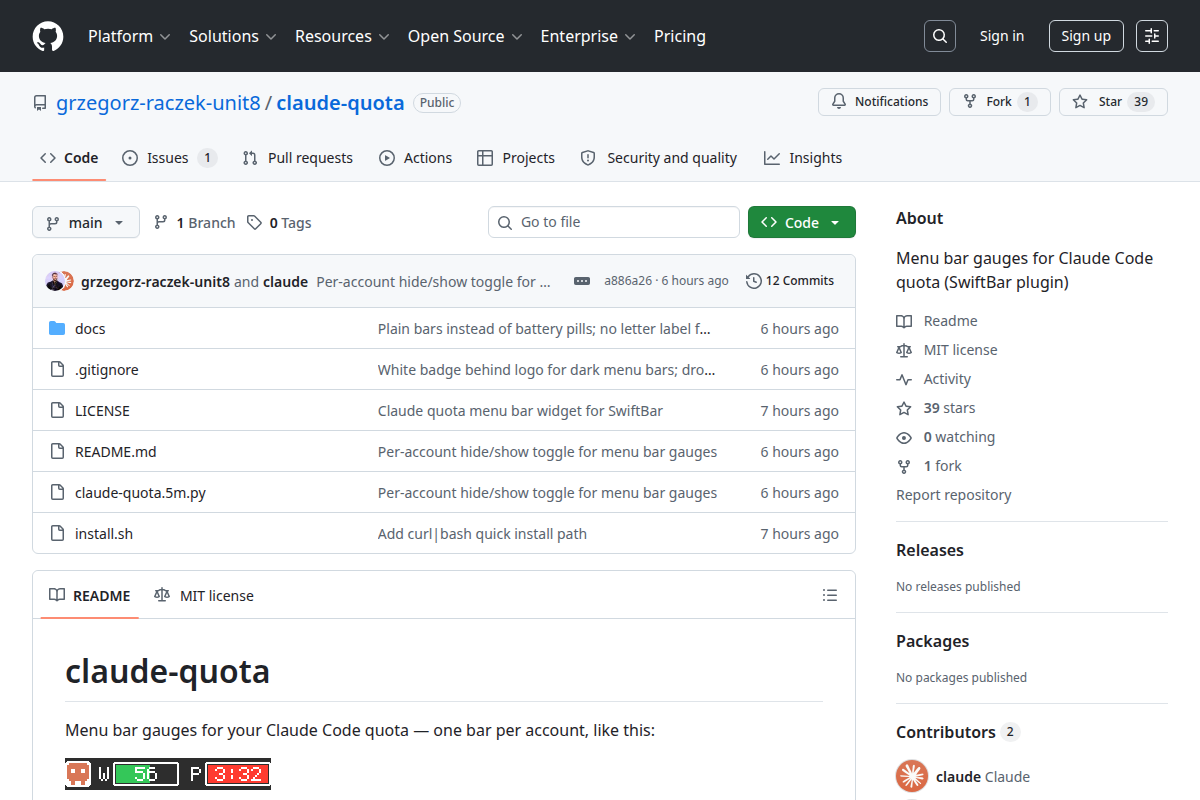The height and width of the screenshot is (800, 1200).
Task: Click the fork icon beside 1 fork
Action: (x=904, y=466)
